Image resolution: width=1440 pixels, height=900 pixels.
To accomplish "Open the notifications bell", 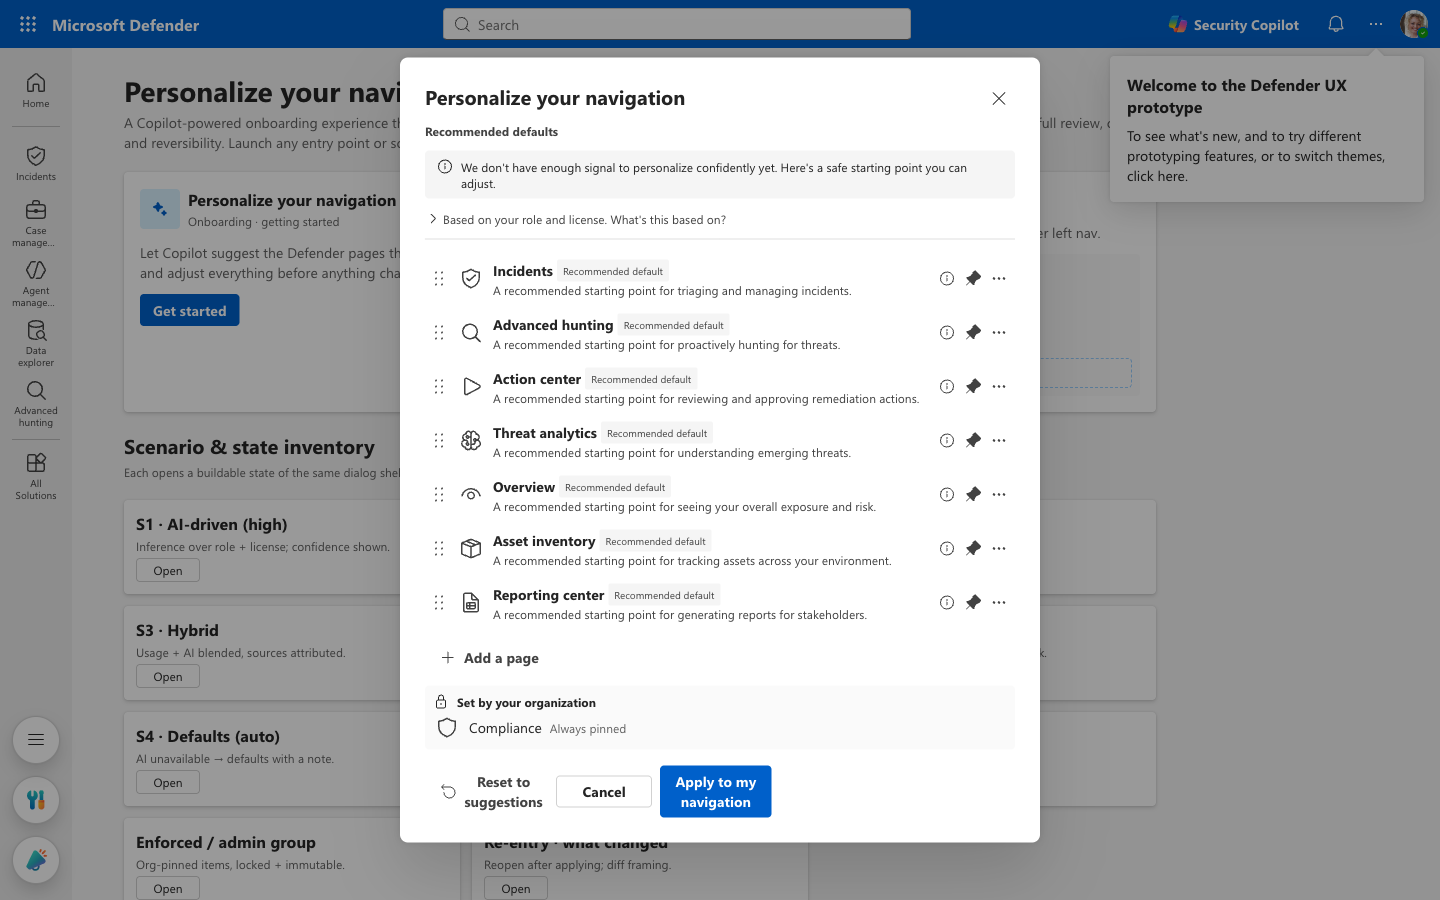I will click(x=1336, y=24).
